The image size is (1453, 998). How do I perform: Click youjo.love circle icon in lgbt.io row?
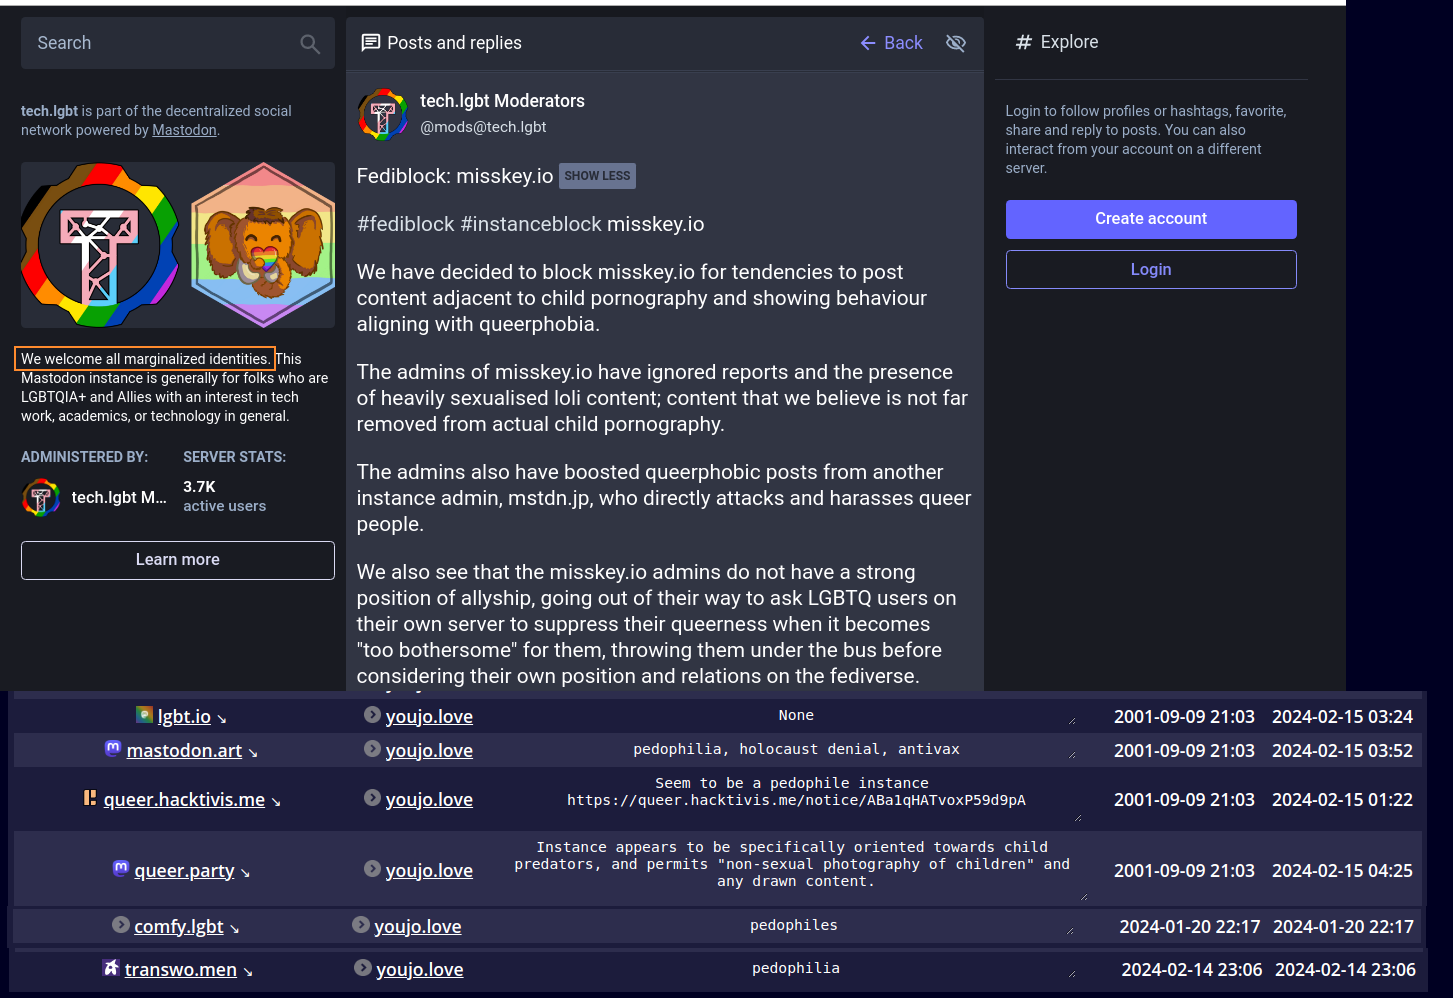coord(372,715)
